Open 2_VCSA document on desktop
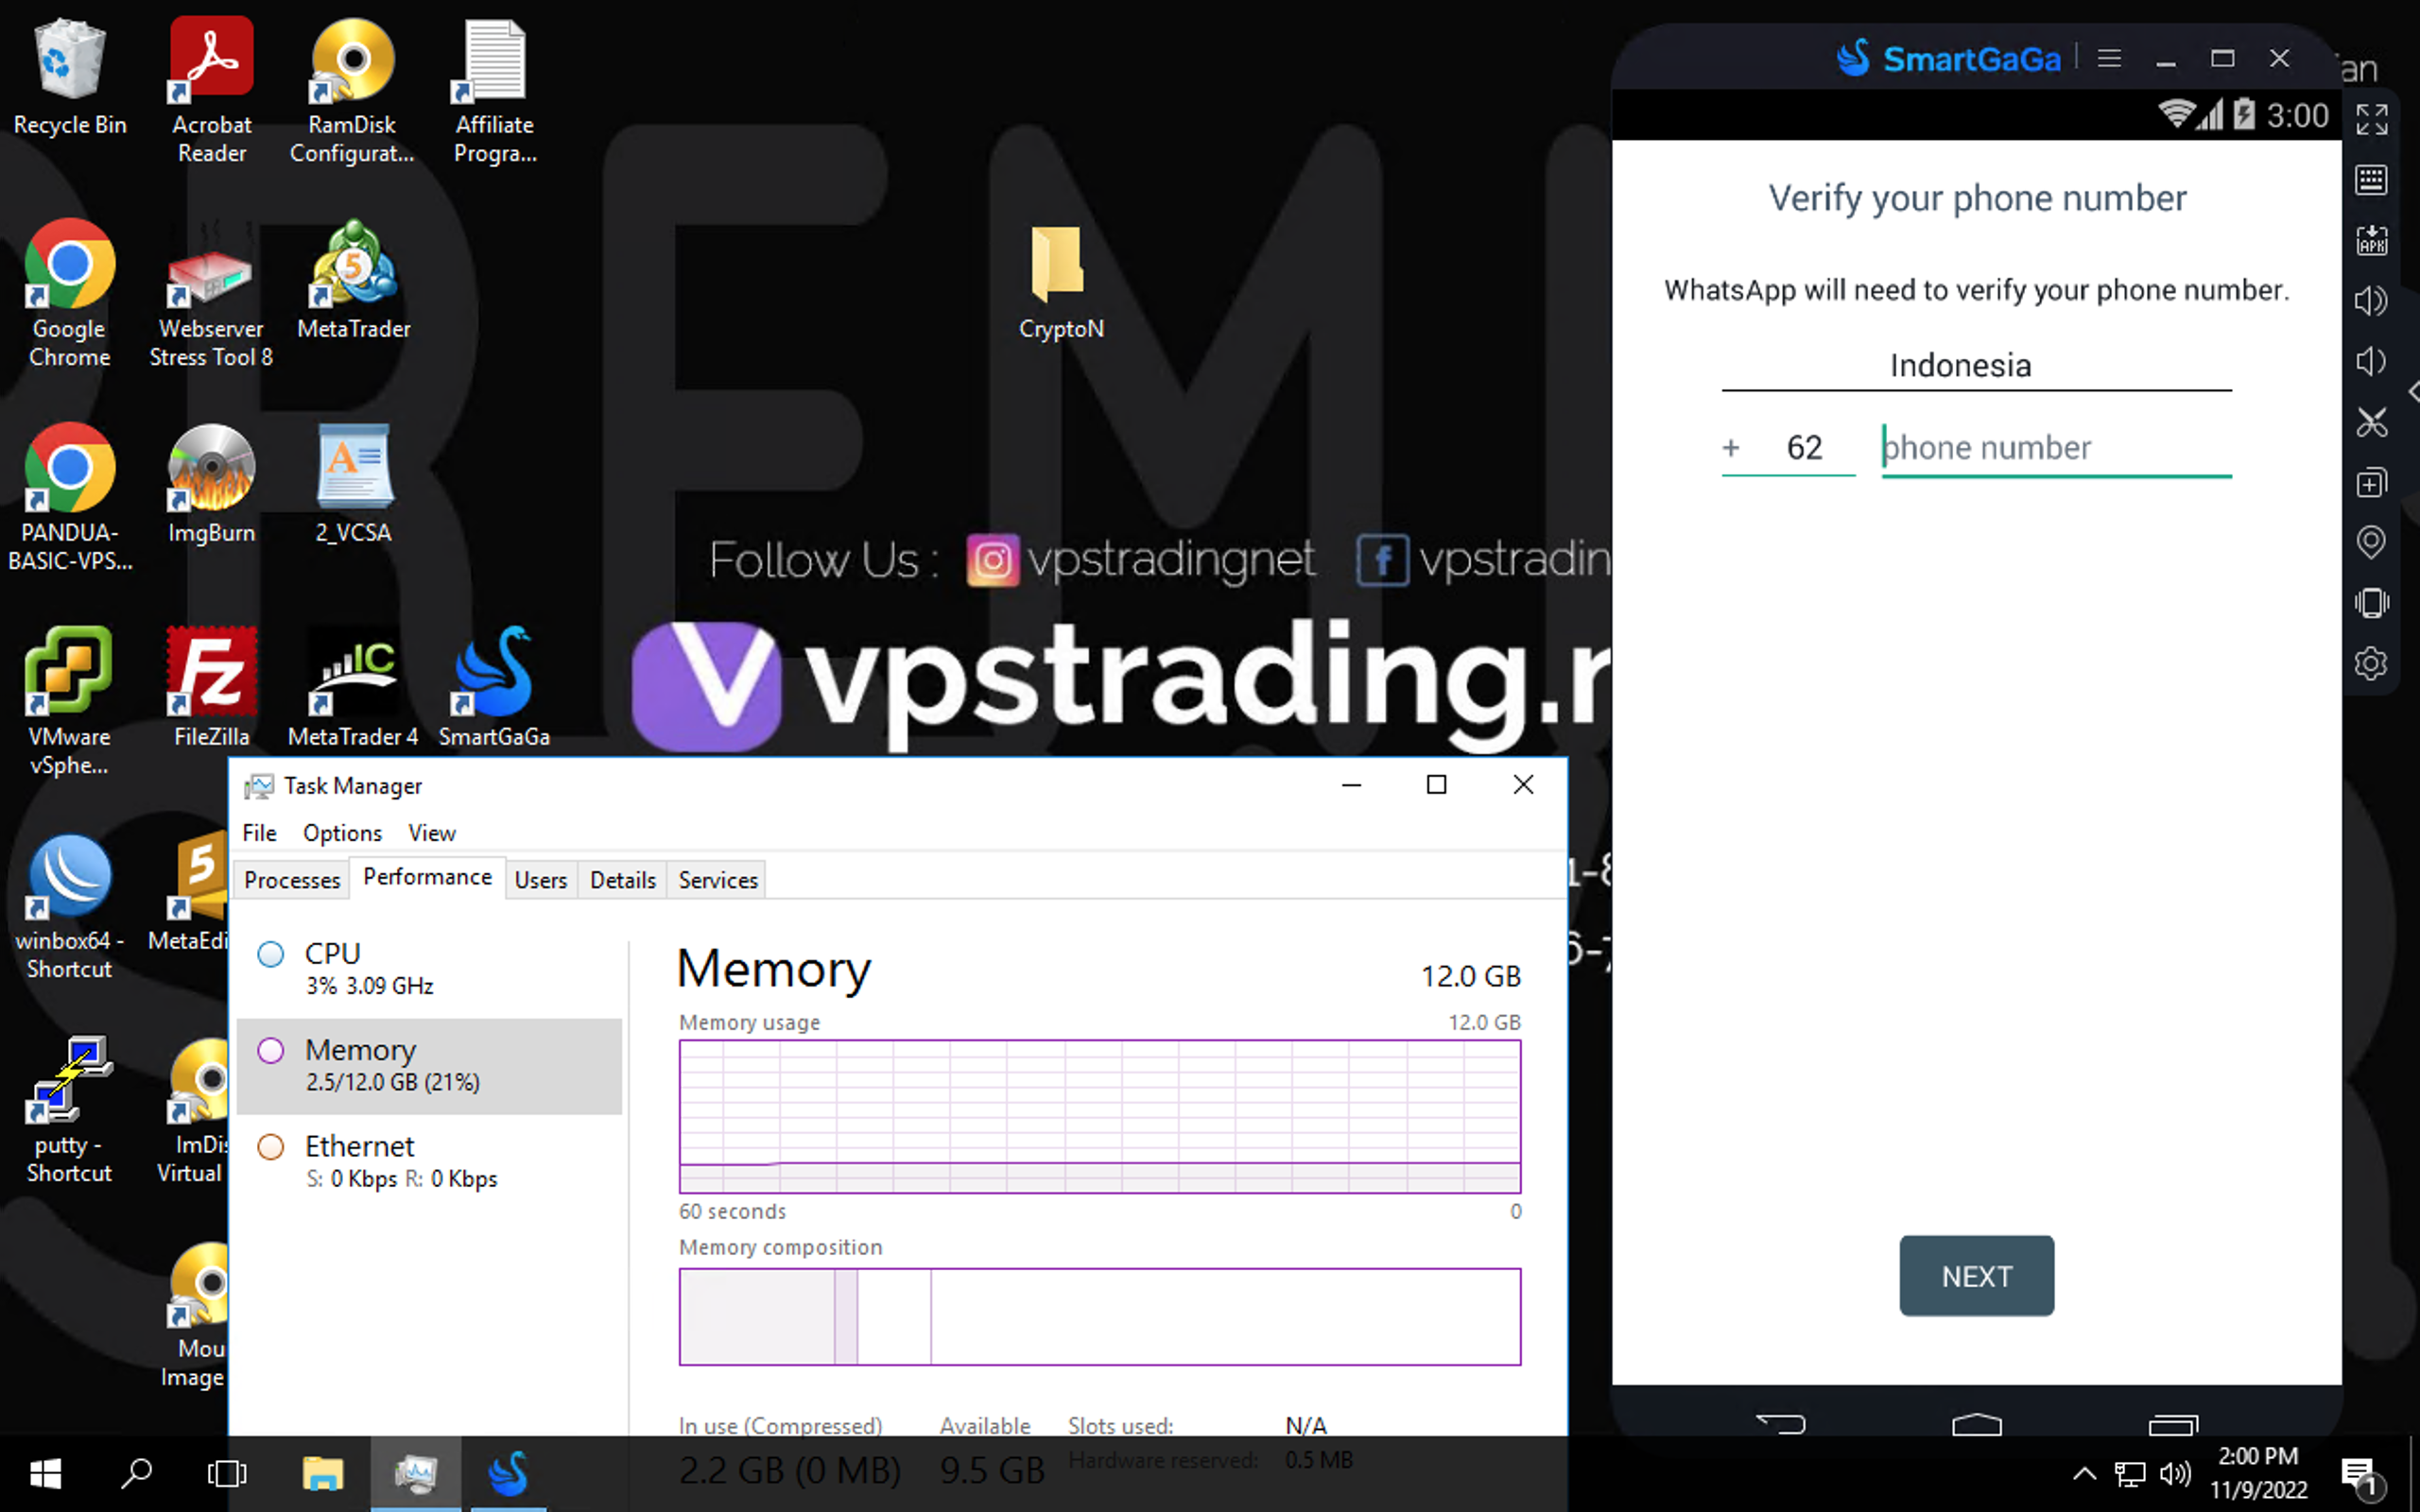2420x1512 pixels. (x=354, y=484)
